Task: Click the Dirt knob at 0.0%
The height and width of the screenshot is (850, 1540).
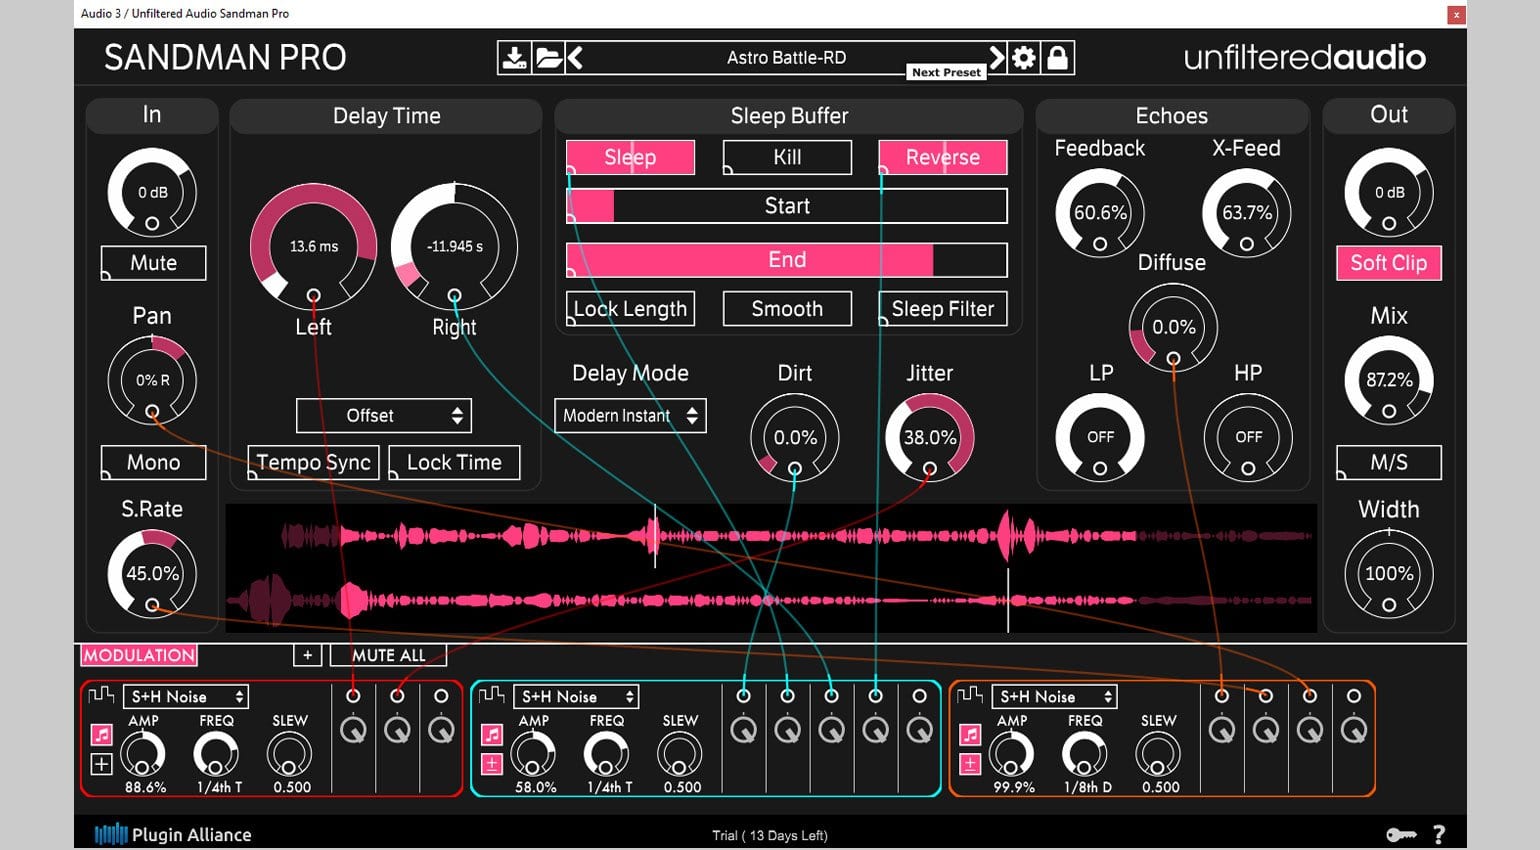Action: (795, 437)
